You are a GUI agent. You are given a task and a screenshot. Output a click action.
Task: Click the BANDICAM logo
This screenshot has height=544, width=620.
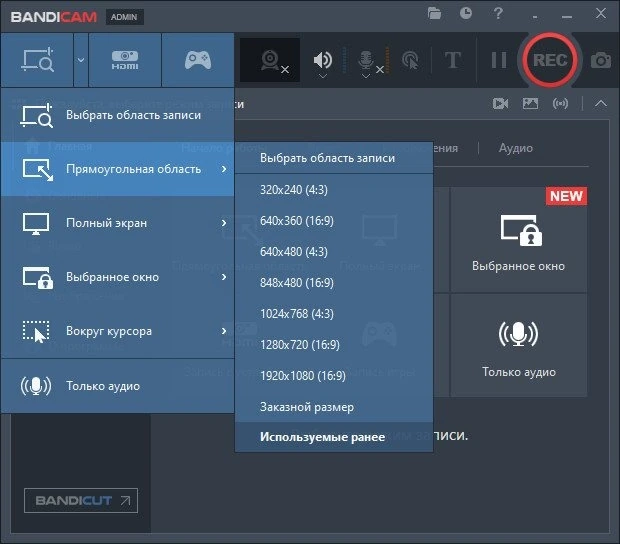54,17
